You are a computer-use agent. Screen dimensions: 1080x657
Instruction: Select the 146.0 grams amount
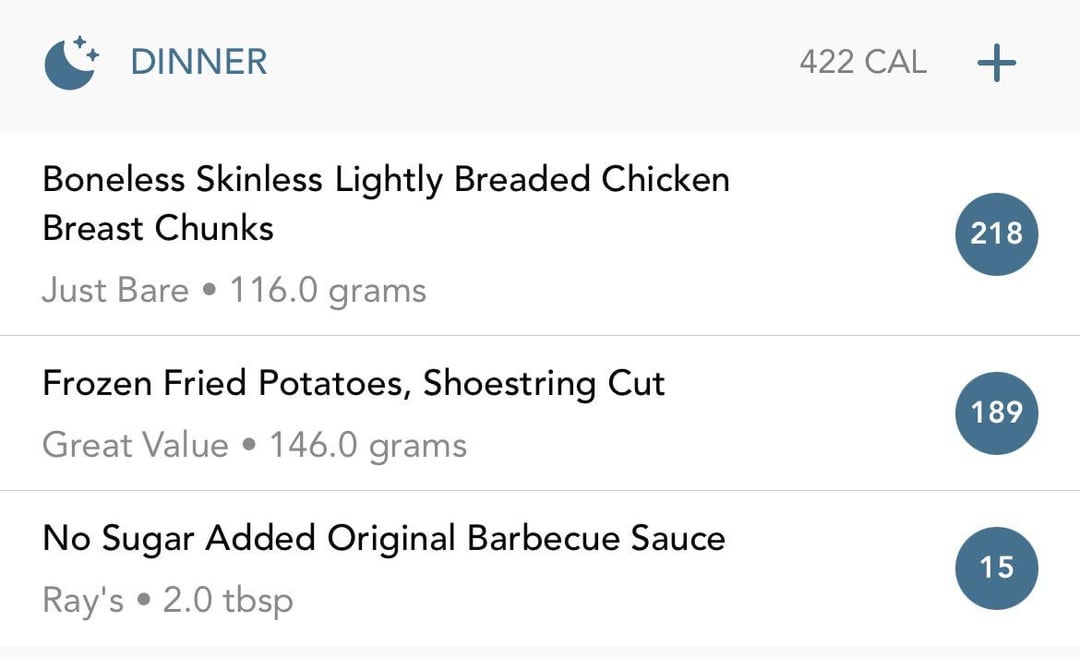pyautogui.click(x=368, y=446)
